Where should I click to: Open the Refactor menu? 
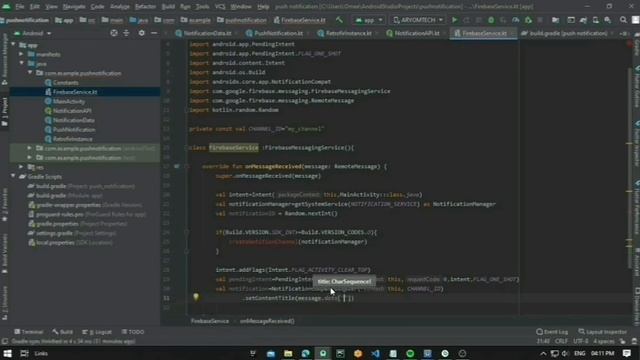145,7
